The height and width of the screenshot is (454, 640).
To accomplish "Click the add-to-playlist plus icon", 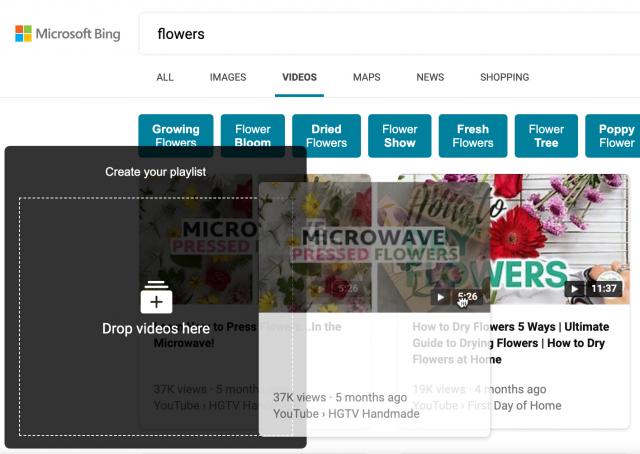I will (156, 297).
